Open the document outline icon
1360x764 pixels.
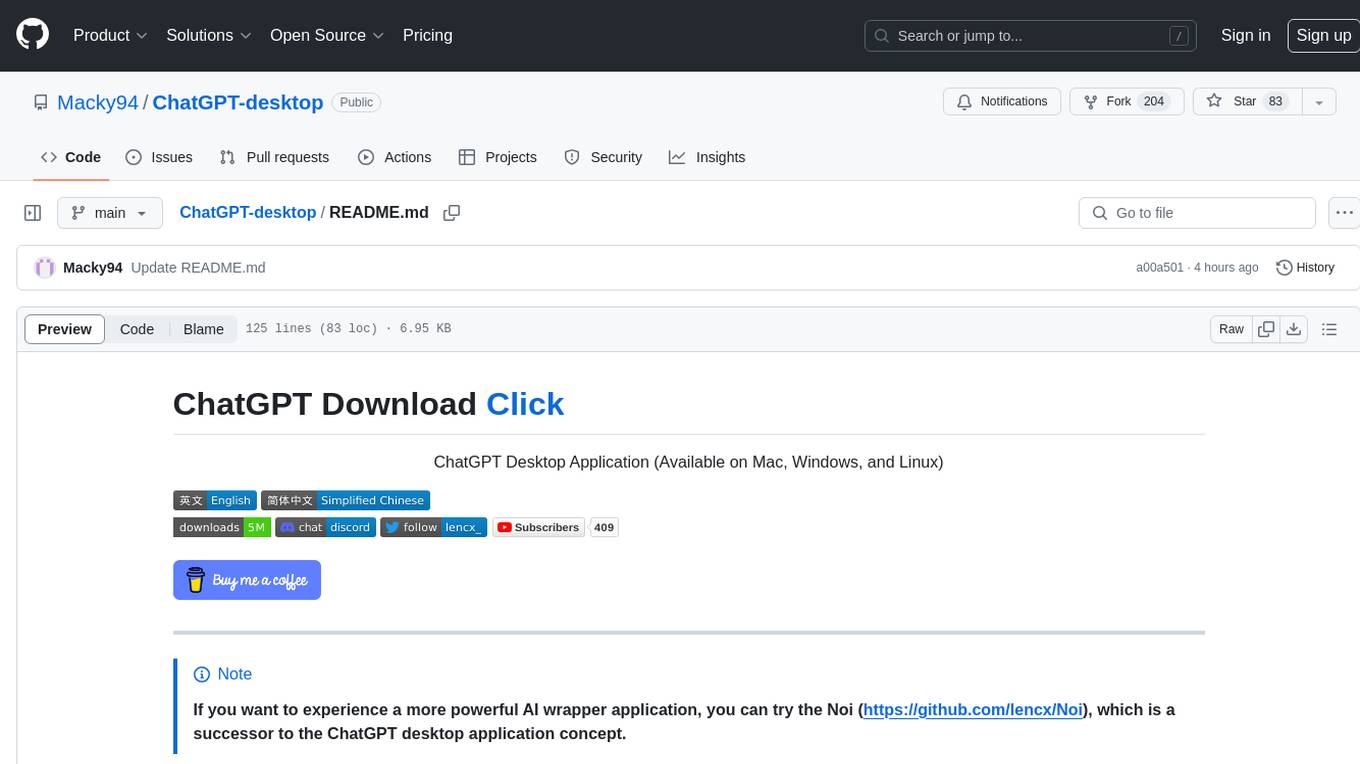pos(1329,329)
